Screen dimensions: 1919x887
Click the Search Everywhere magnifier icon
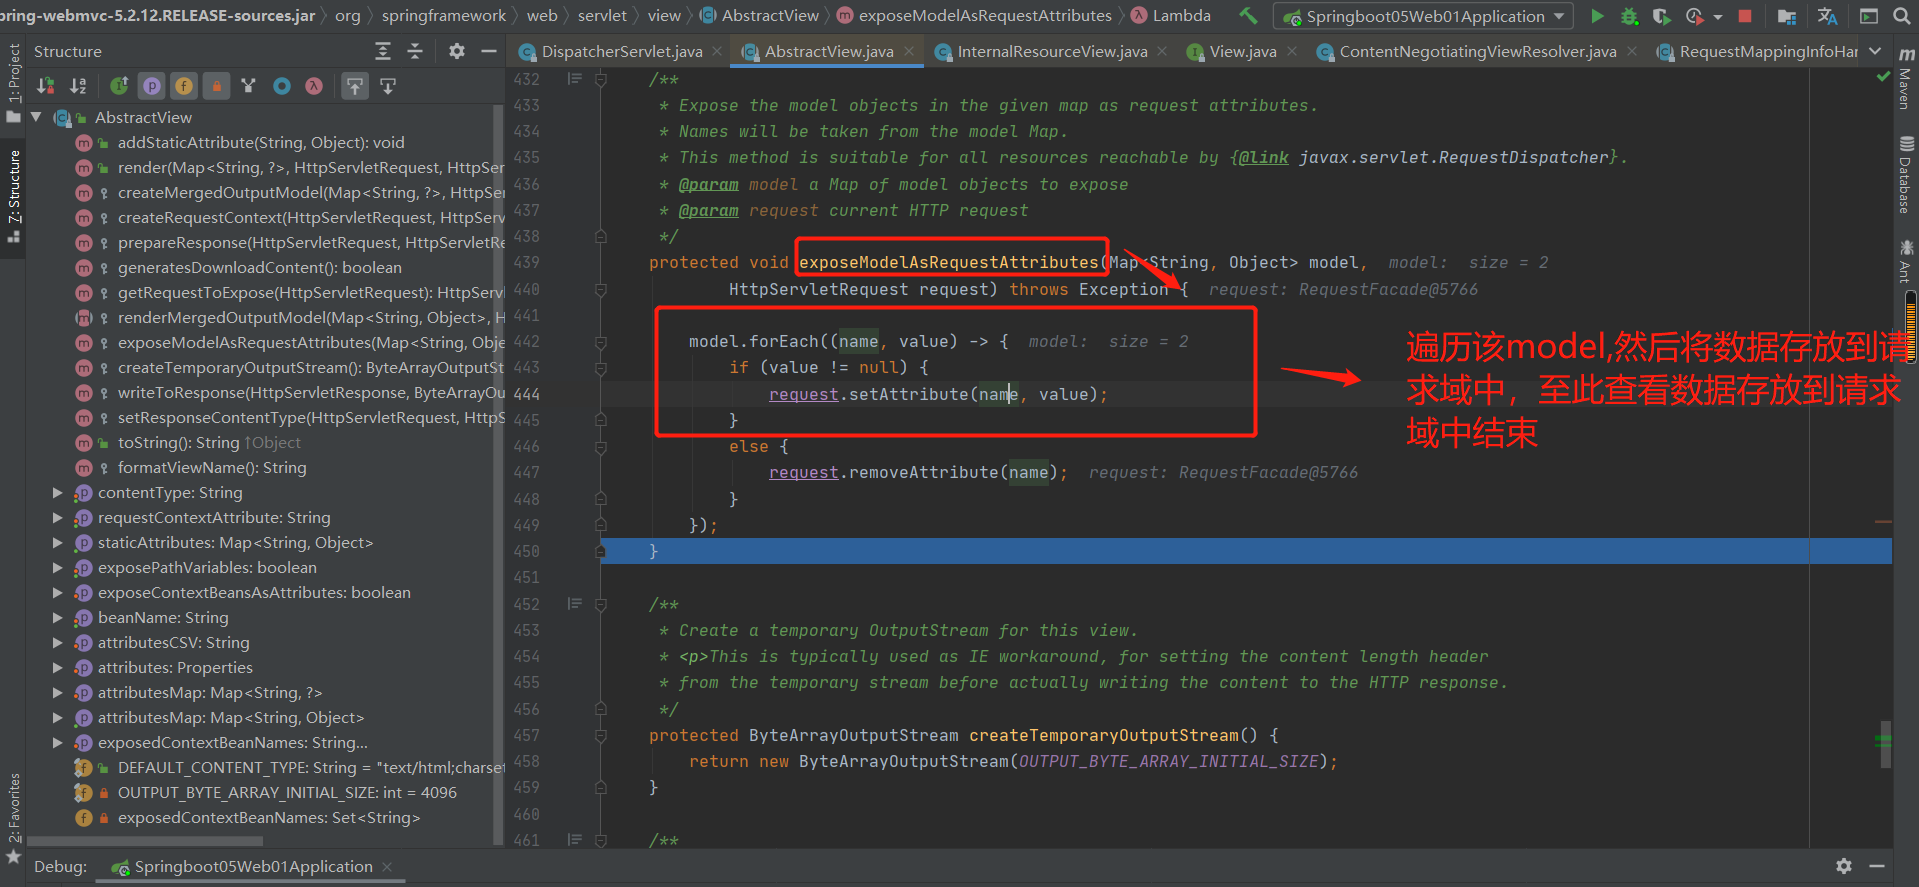click(1901, 16)
